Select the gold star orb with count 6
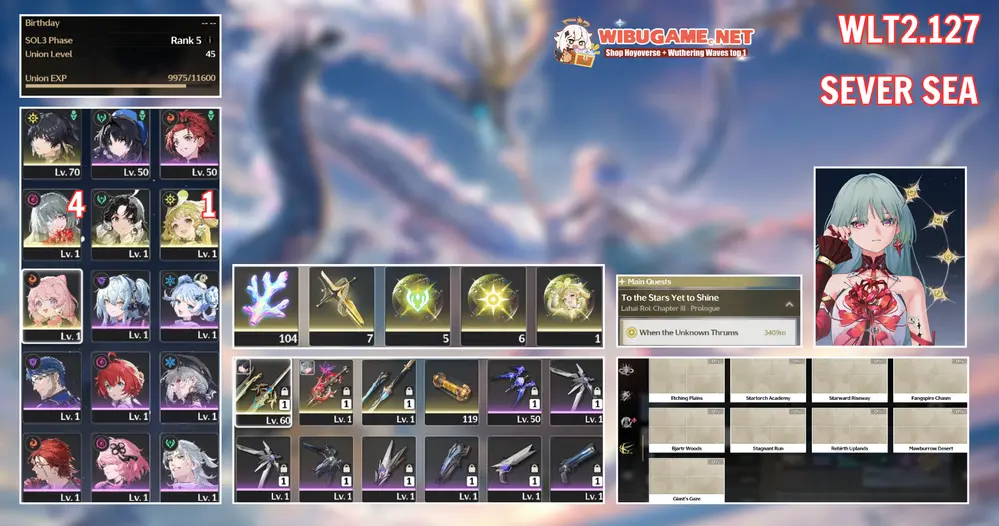 [493, 299]
